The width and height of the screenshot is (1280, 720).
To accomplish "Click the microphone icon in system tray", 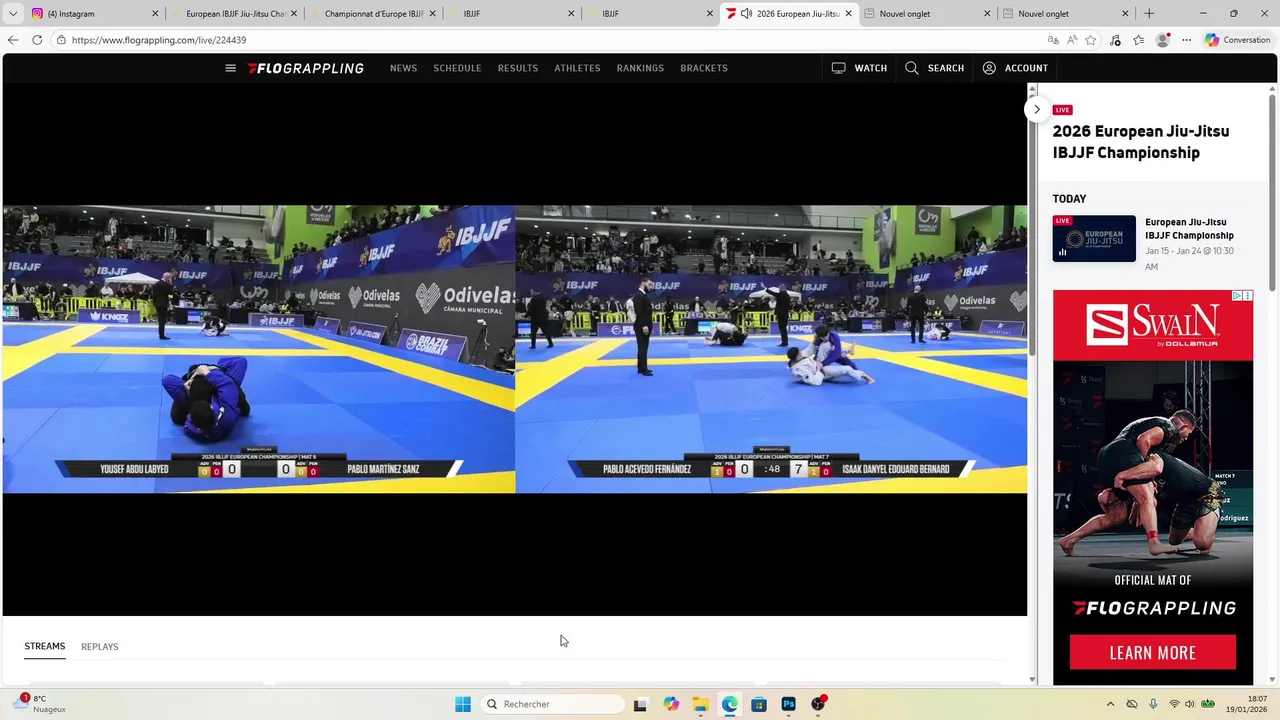I will pyautogui.click(x=1153, y=704).
